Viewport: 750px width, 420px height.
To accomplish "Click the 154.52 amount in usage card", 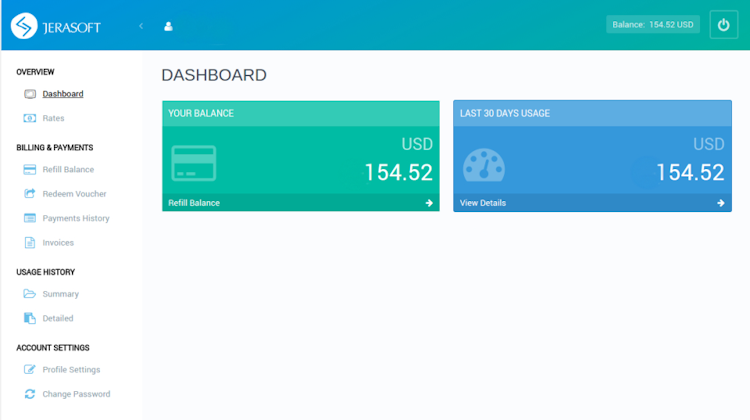I will [x=690, y=172].
